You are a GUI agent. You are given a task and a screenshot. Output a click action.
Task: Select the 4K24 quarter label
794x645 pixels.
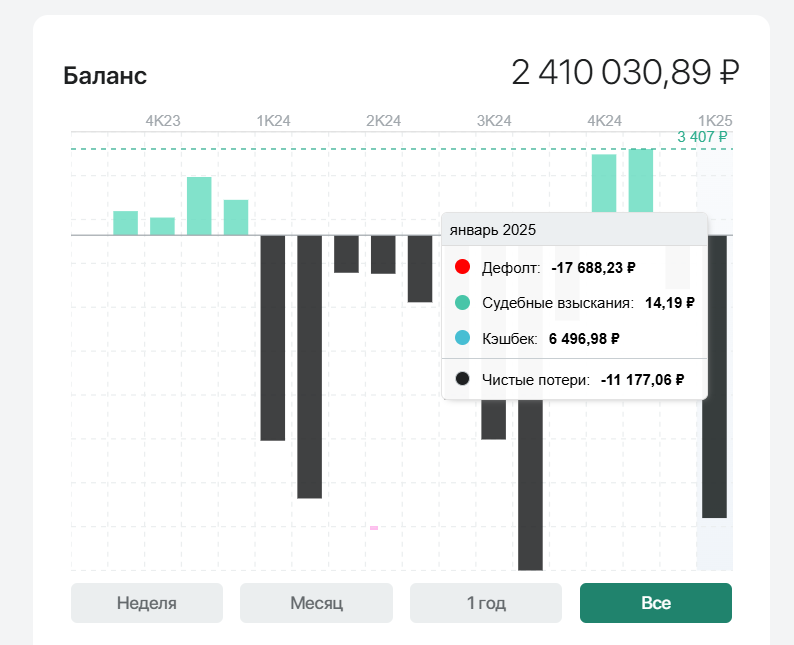pyautogui.click(x=603, y=120)
